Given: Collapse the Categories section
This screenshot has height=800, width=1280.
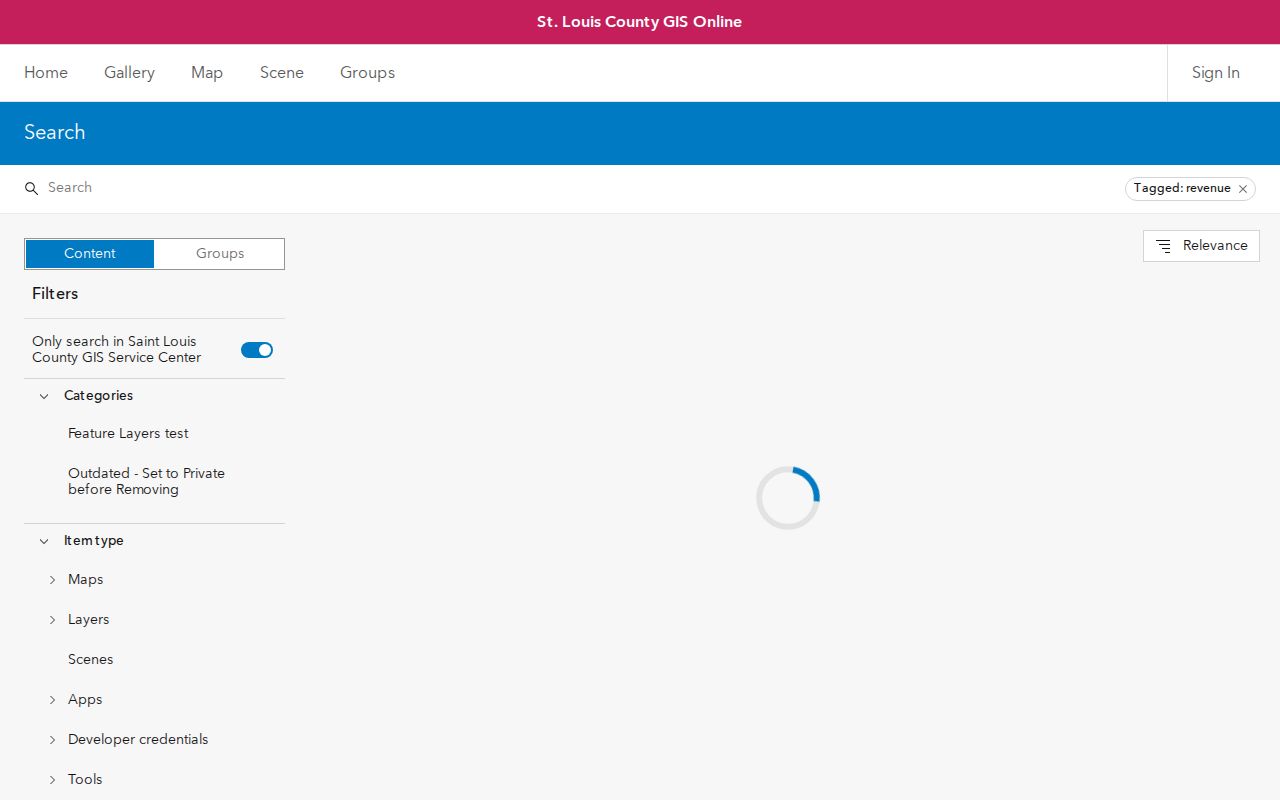Looking at the screenshot, I should click(x=44, y=396).
